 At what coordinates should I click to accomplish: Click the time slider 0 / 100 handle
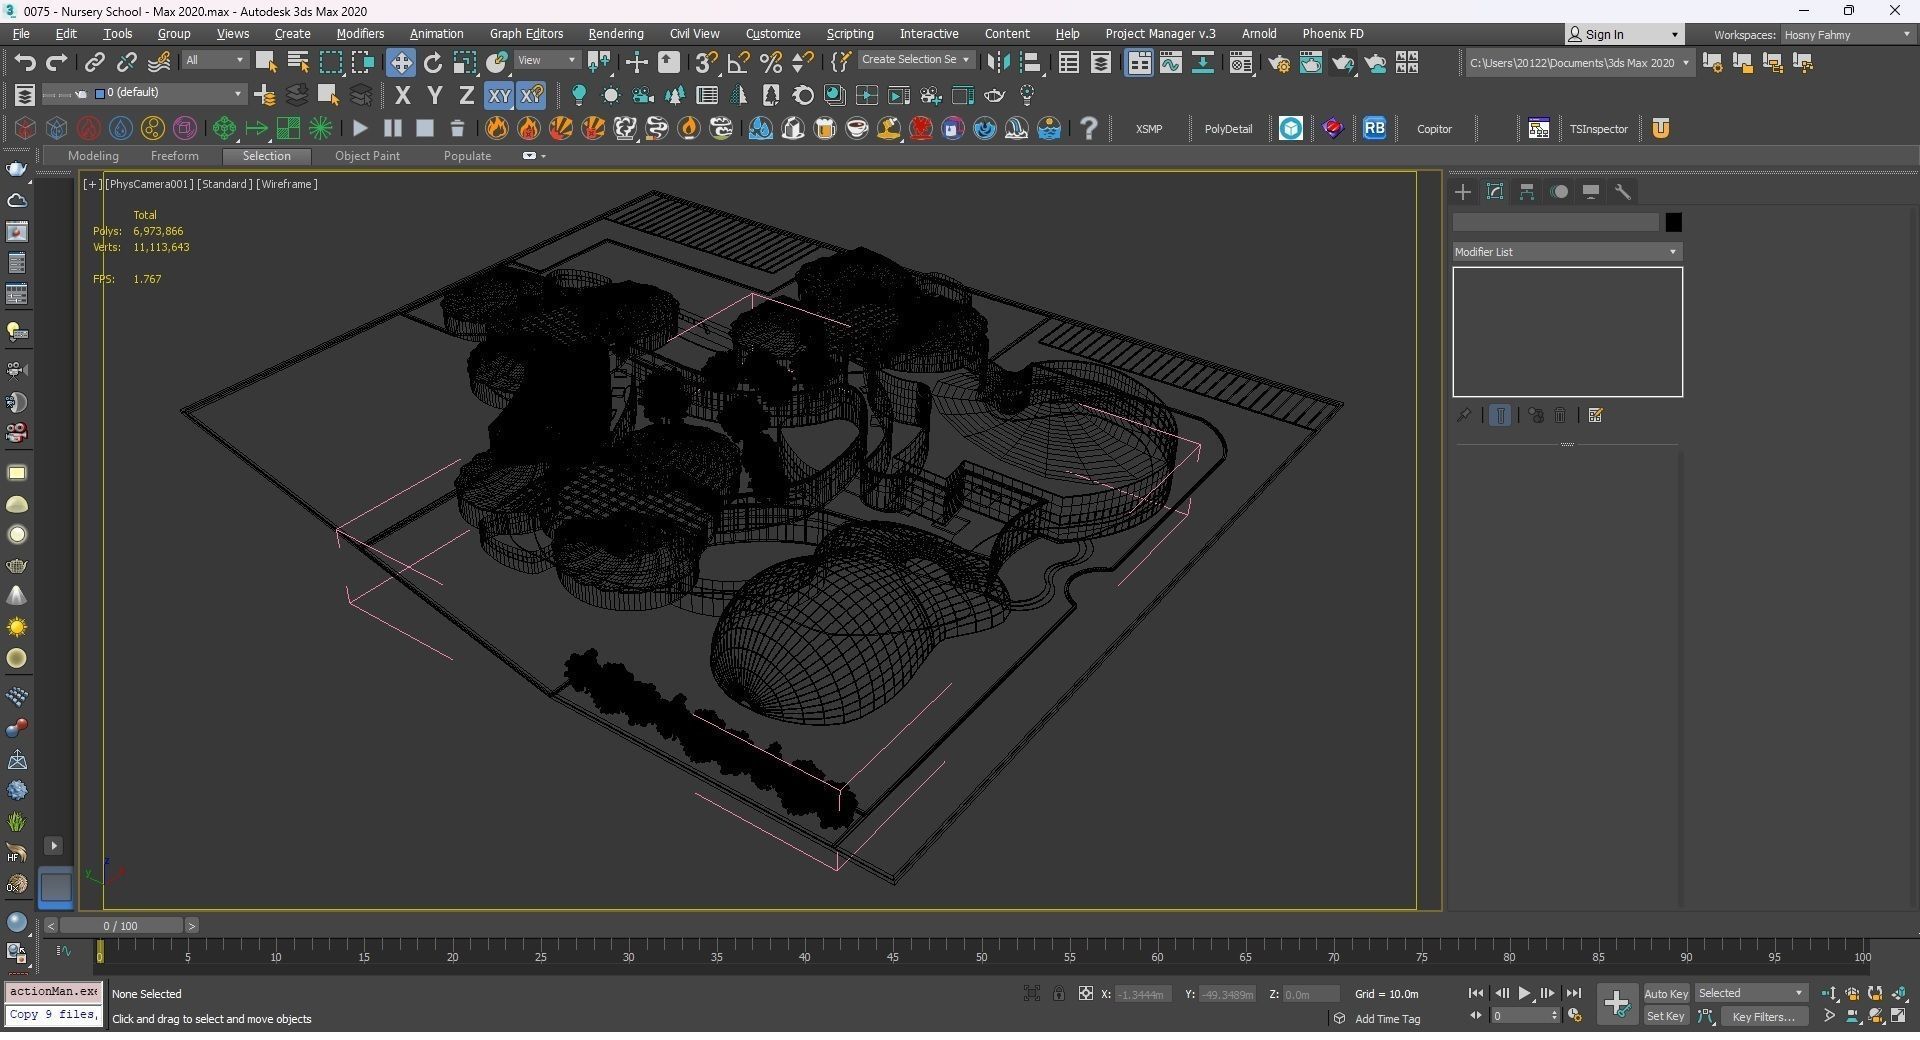click(x=121, y=926)
